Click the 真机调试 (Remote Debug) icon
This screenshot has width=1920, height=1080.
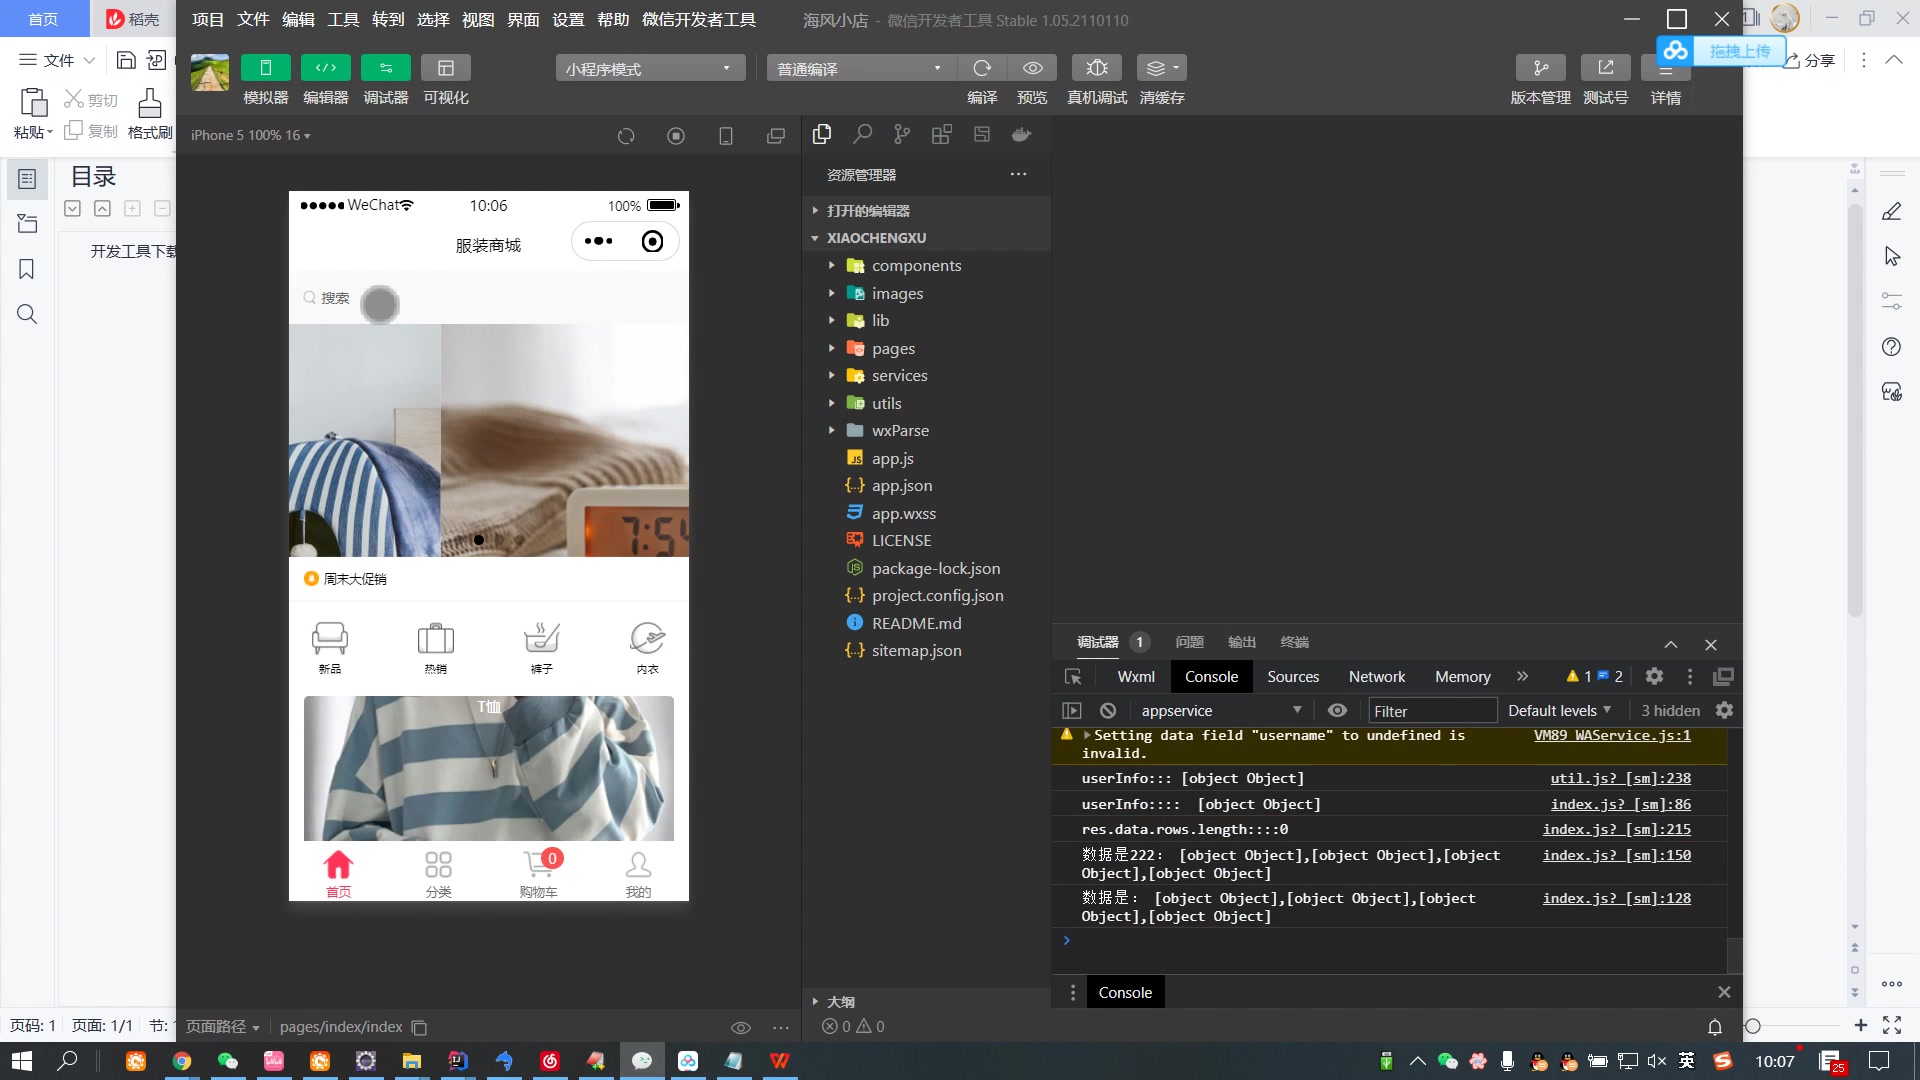(1096, 67)
